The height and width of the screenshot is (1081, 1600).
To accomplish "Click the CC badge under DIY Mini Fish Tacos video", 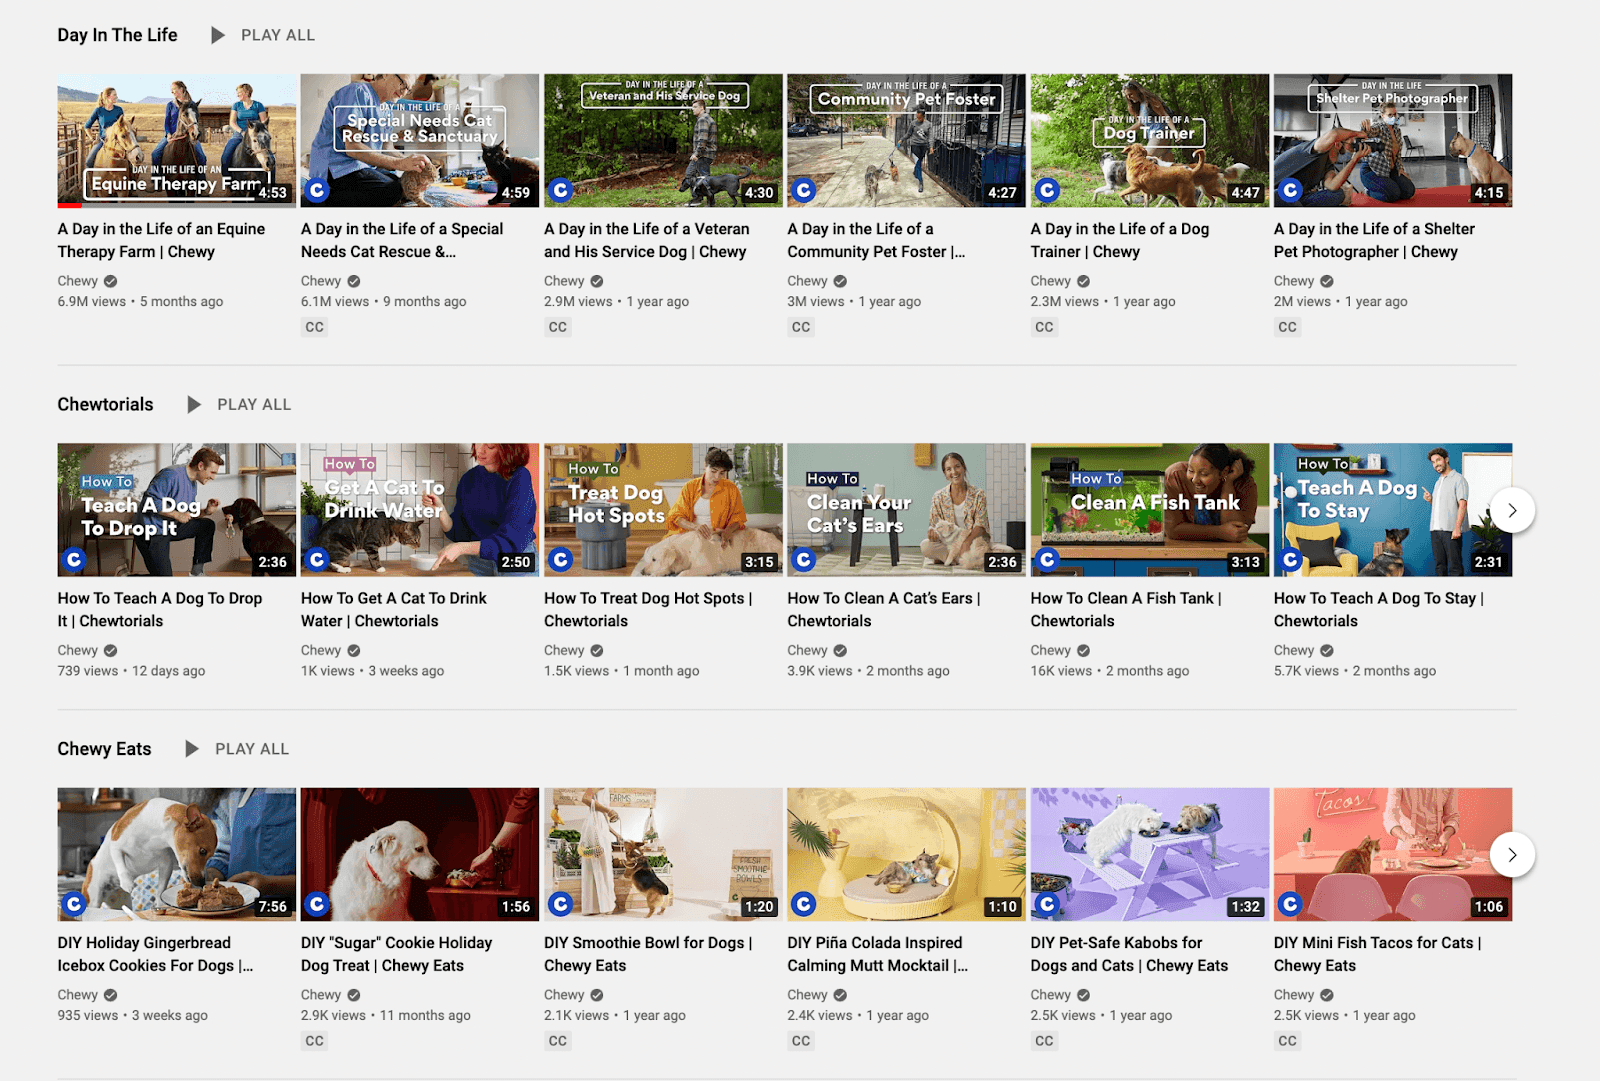I will point(1287,1040).
